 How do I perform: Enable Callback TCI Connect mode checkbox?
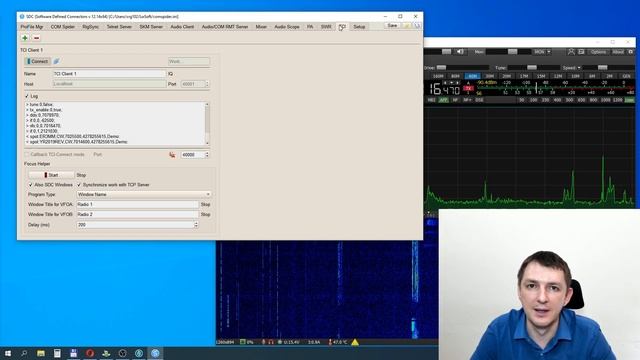[x=27, y=155]
